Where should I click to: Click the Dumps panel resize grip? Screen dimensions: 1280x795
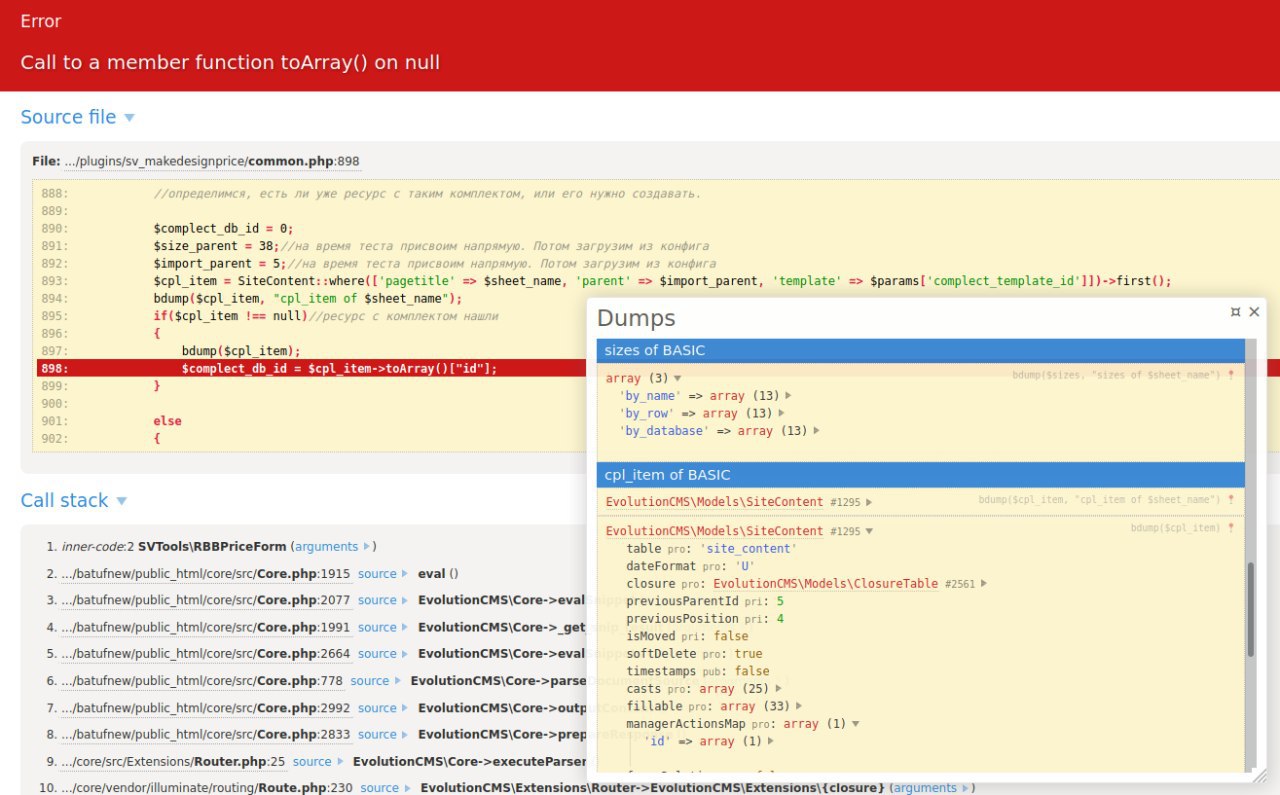[x=1259, y=775]
